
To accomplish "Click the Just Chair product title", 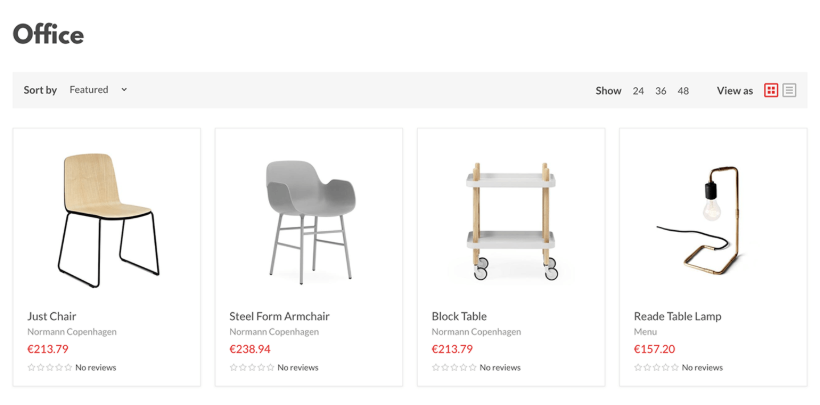I will pyautogui.click(x=52, y=316).
